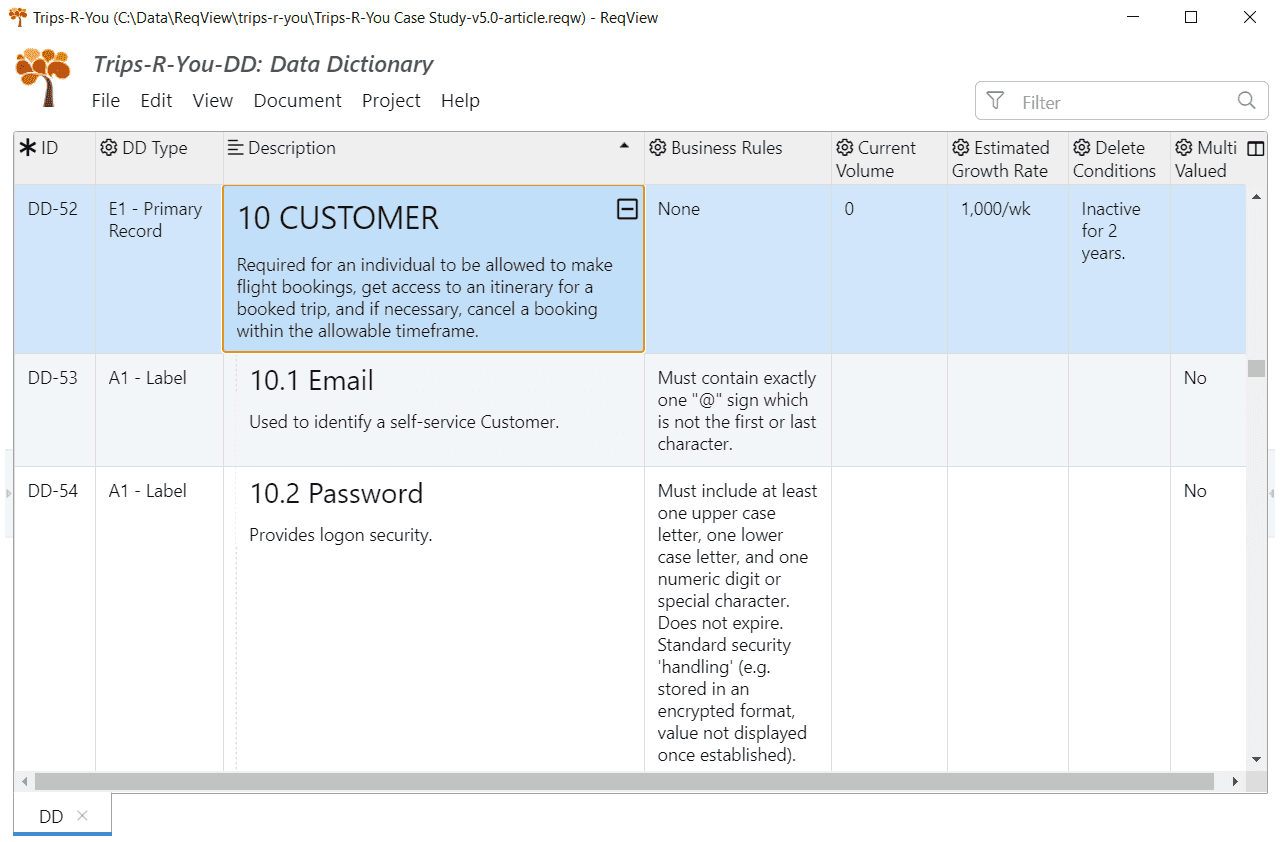Select the DD-54 row ID
This screenshot has height=842, width=1280.
tap(53, 491)
